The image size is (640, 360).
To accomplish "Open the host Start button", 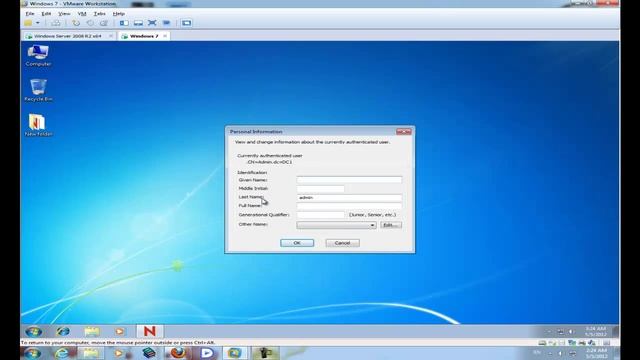I will tap(32, 353).
